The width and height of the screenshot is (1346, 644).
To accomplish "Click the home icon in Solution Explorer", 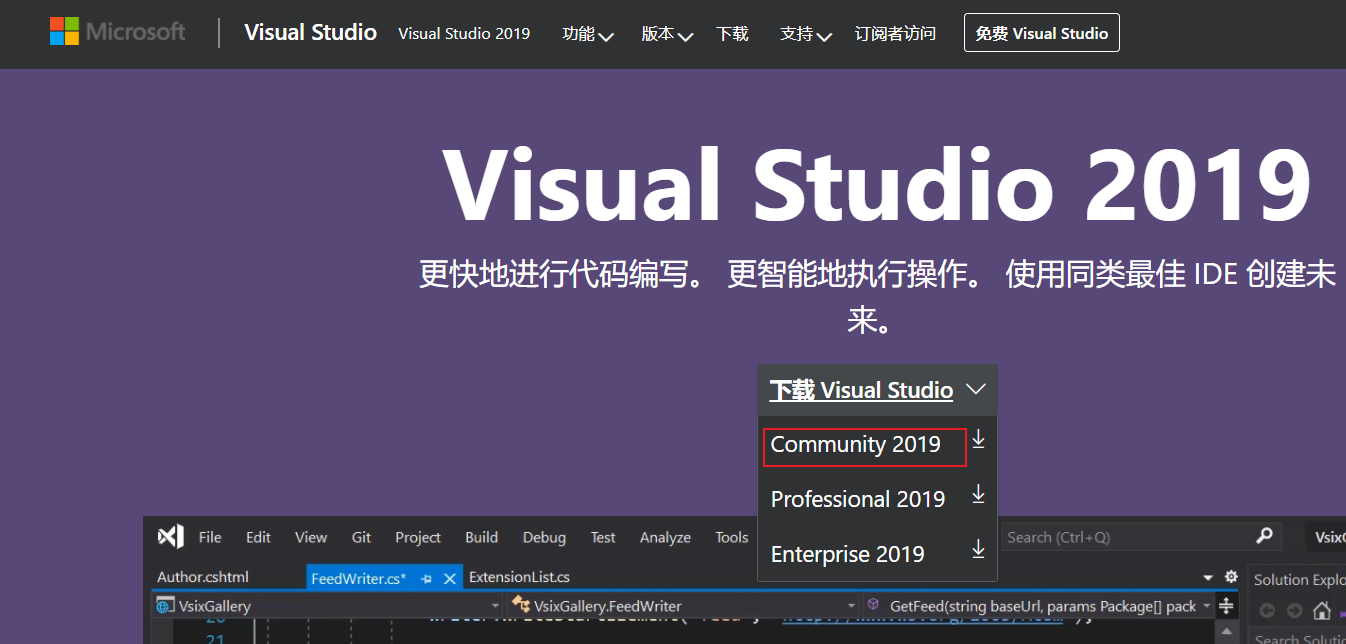I will (x=1321, y=610).
